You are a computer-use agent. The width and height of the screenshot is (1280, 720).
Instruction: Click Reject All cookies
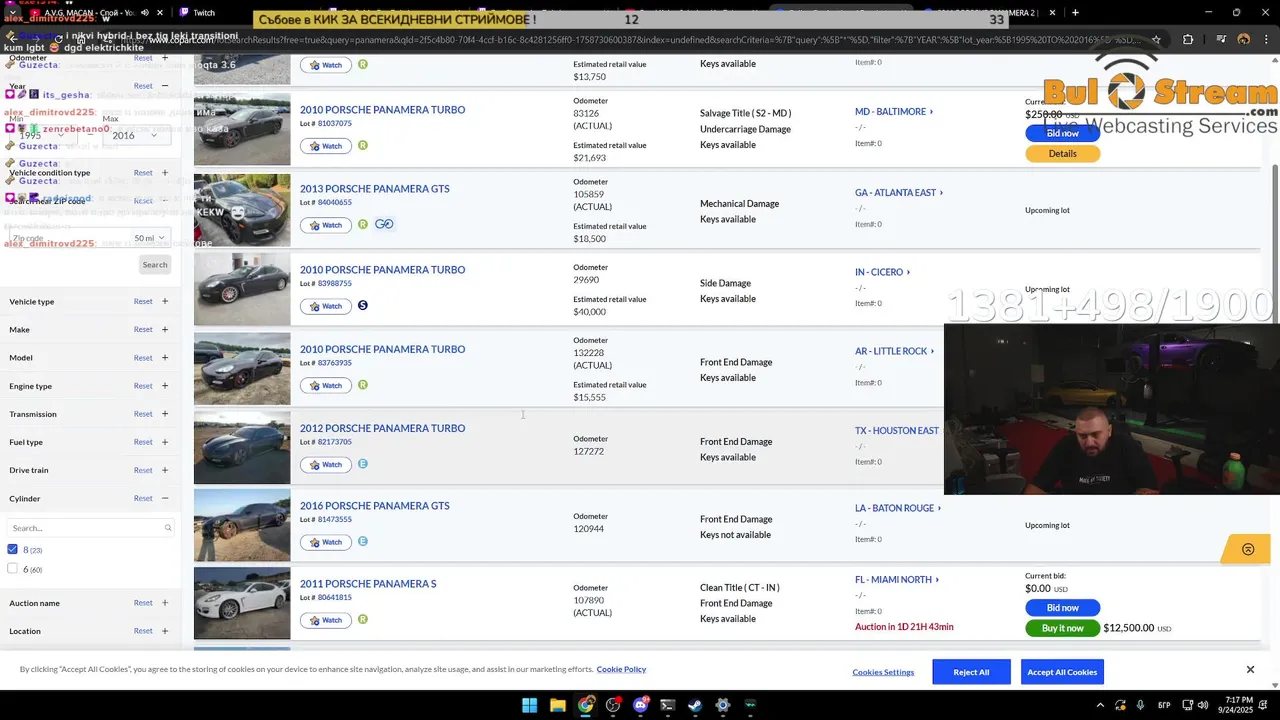tap(971, 672)
